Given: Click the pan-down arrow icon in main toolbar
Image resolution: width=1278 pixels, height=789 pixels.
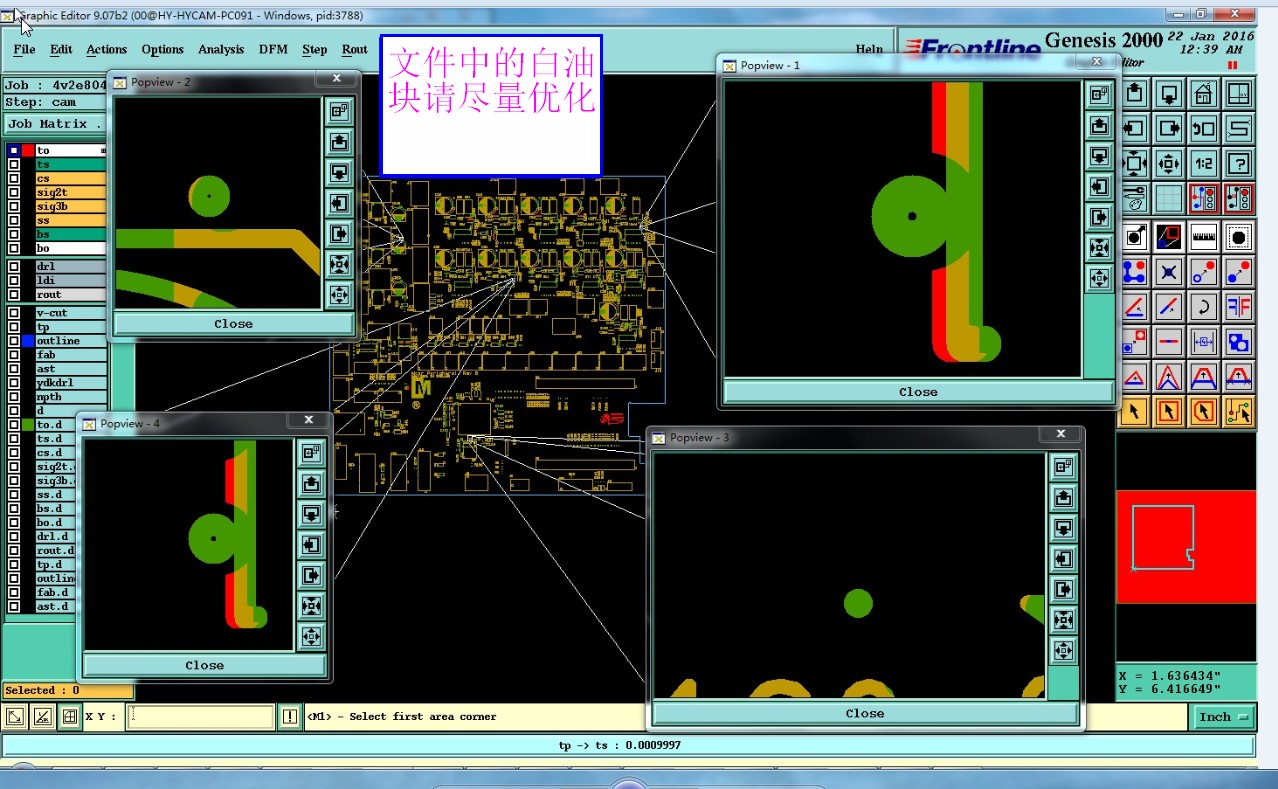Looking at the screenshot, I should click(1169, 94).
